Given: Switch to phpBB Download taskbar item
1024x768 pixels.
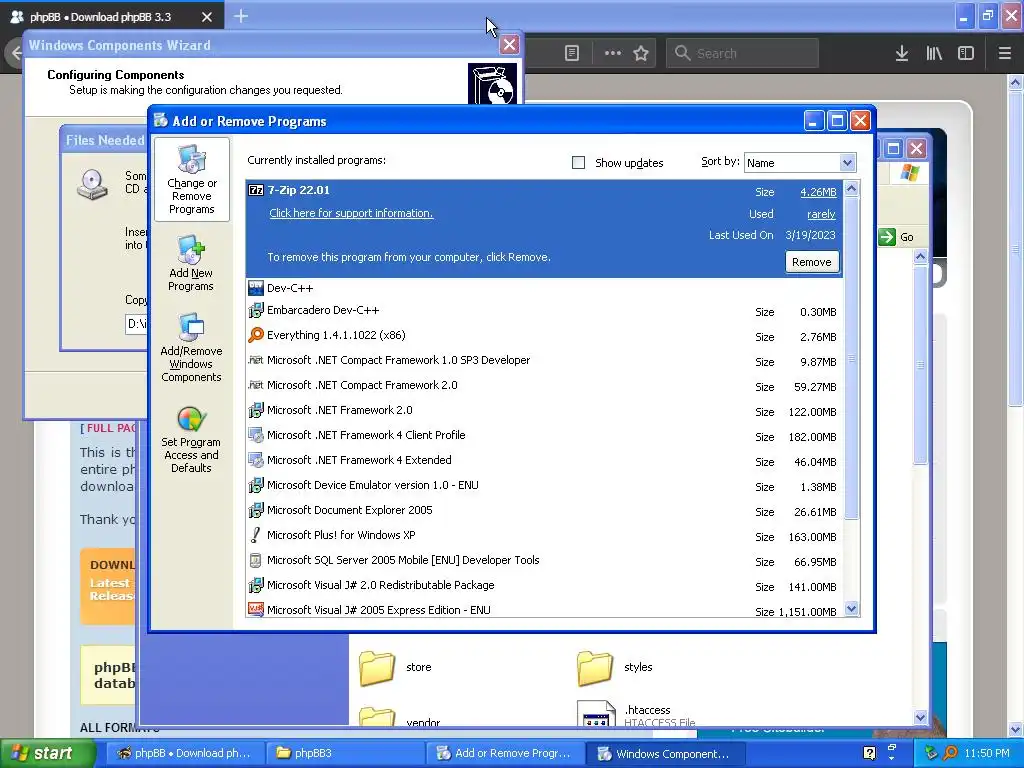Looking at the screenshot, I should (184, 753).
